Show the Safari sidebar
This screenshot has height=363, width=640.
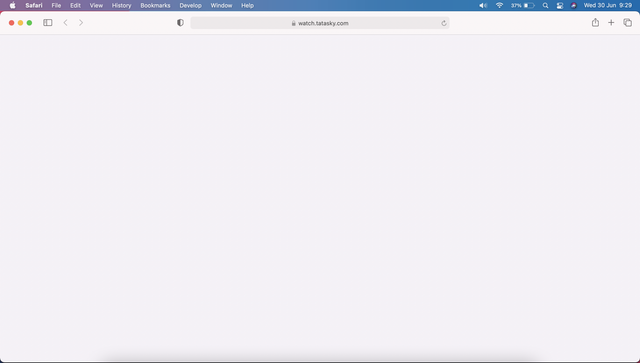tap(48, 23)
